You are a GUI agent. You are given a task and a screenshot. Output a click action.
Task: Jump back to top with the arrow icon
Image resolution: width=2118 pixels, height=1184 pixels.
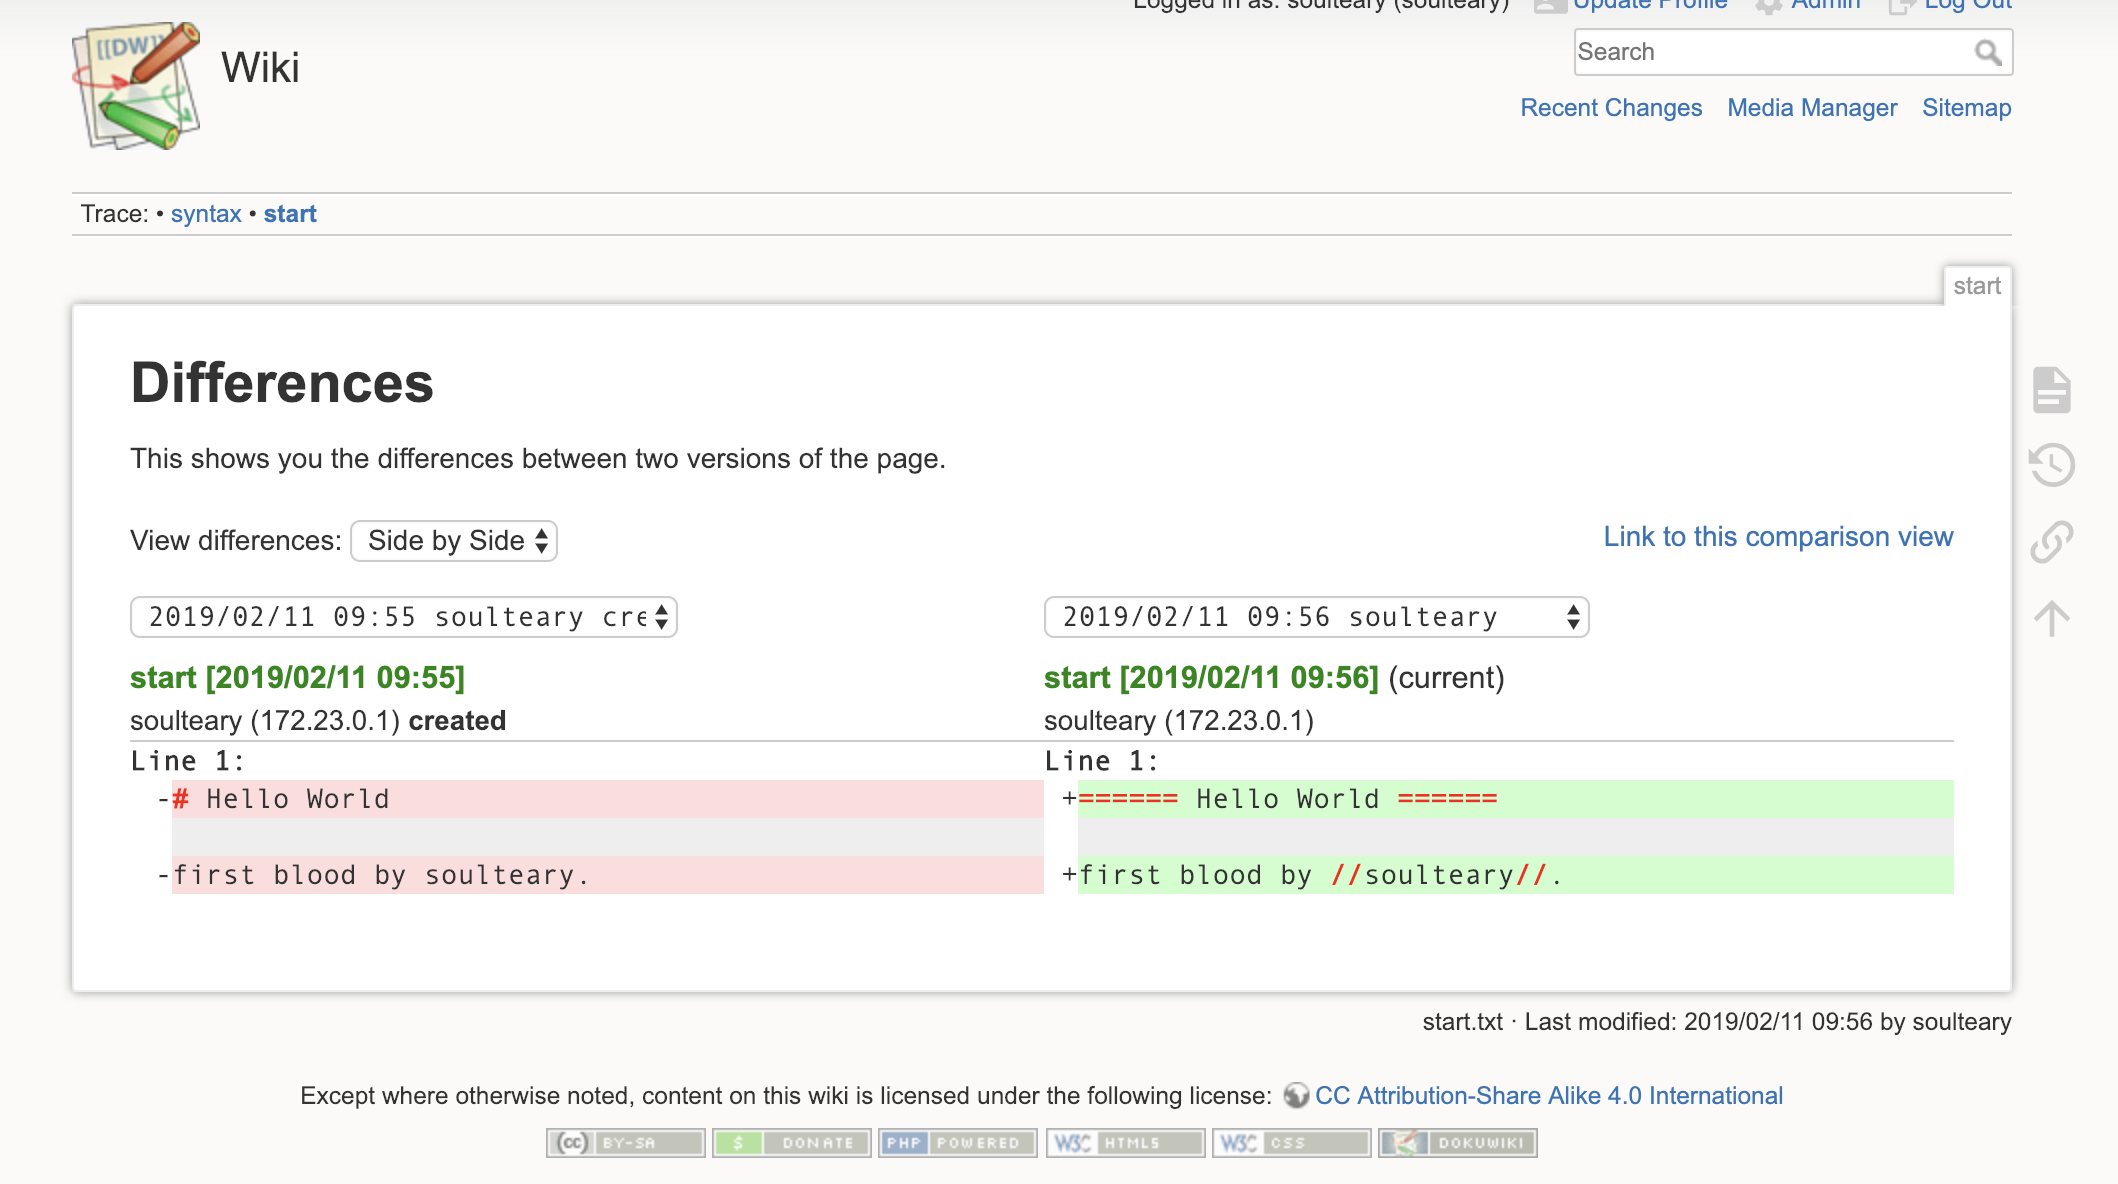(2051, 617)
